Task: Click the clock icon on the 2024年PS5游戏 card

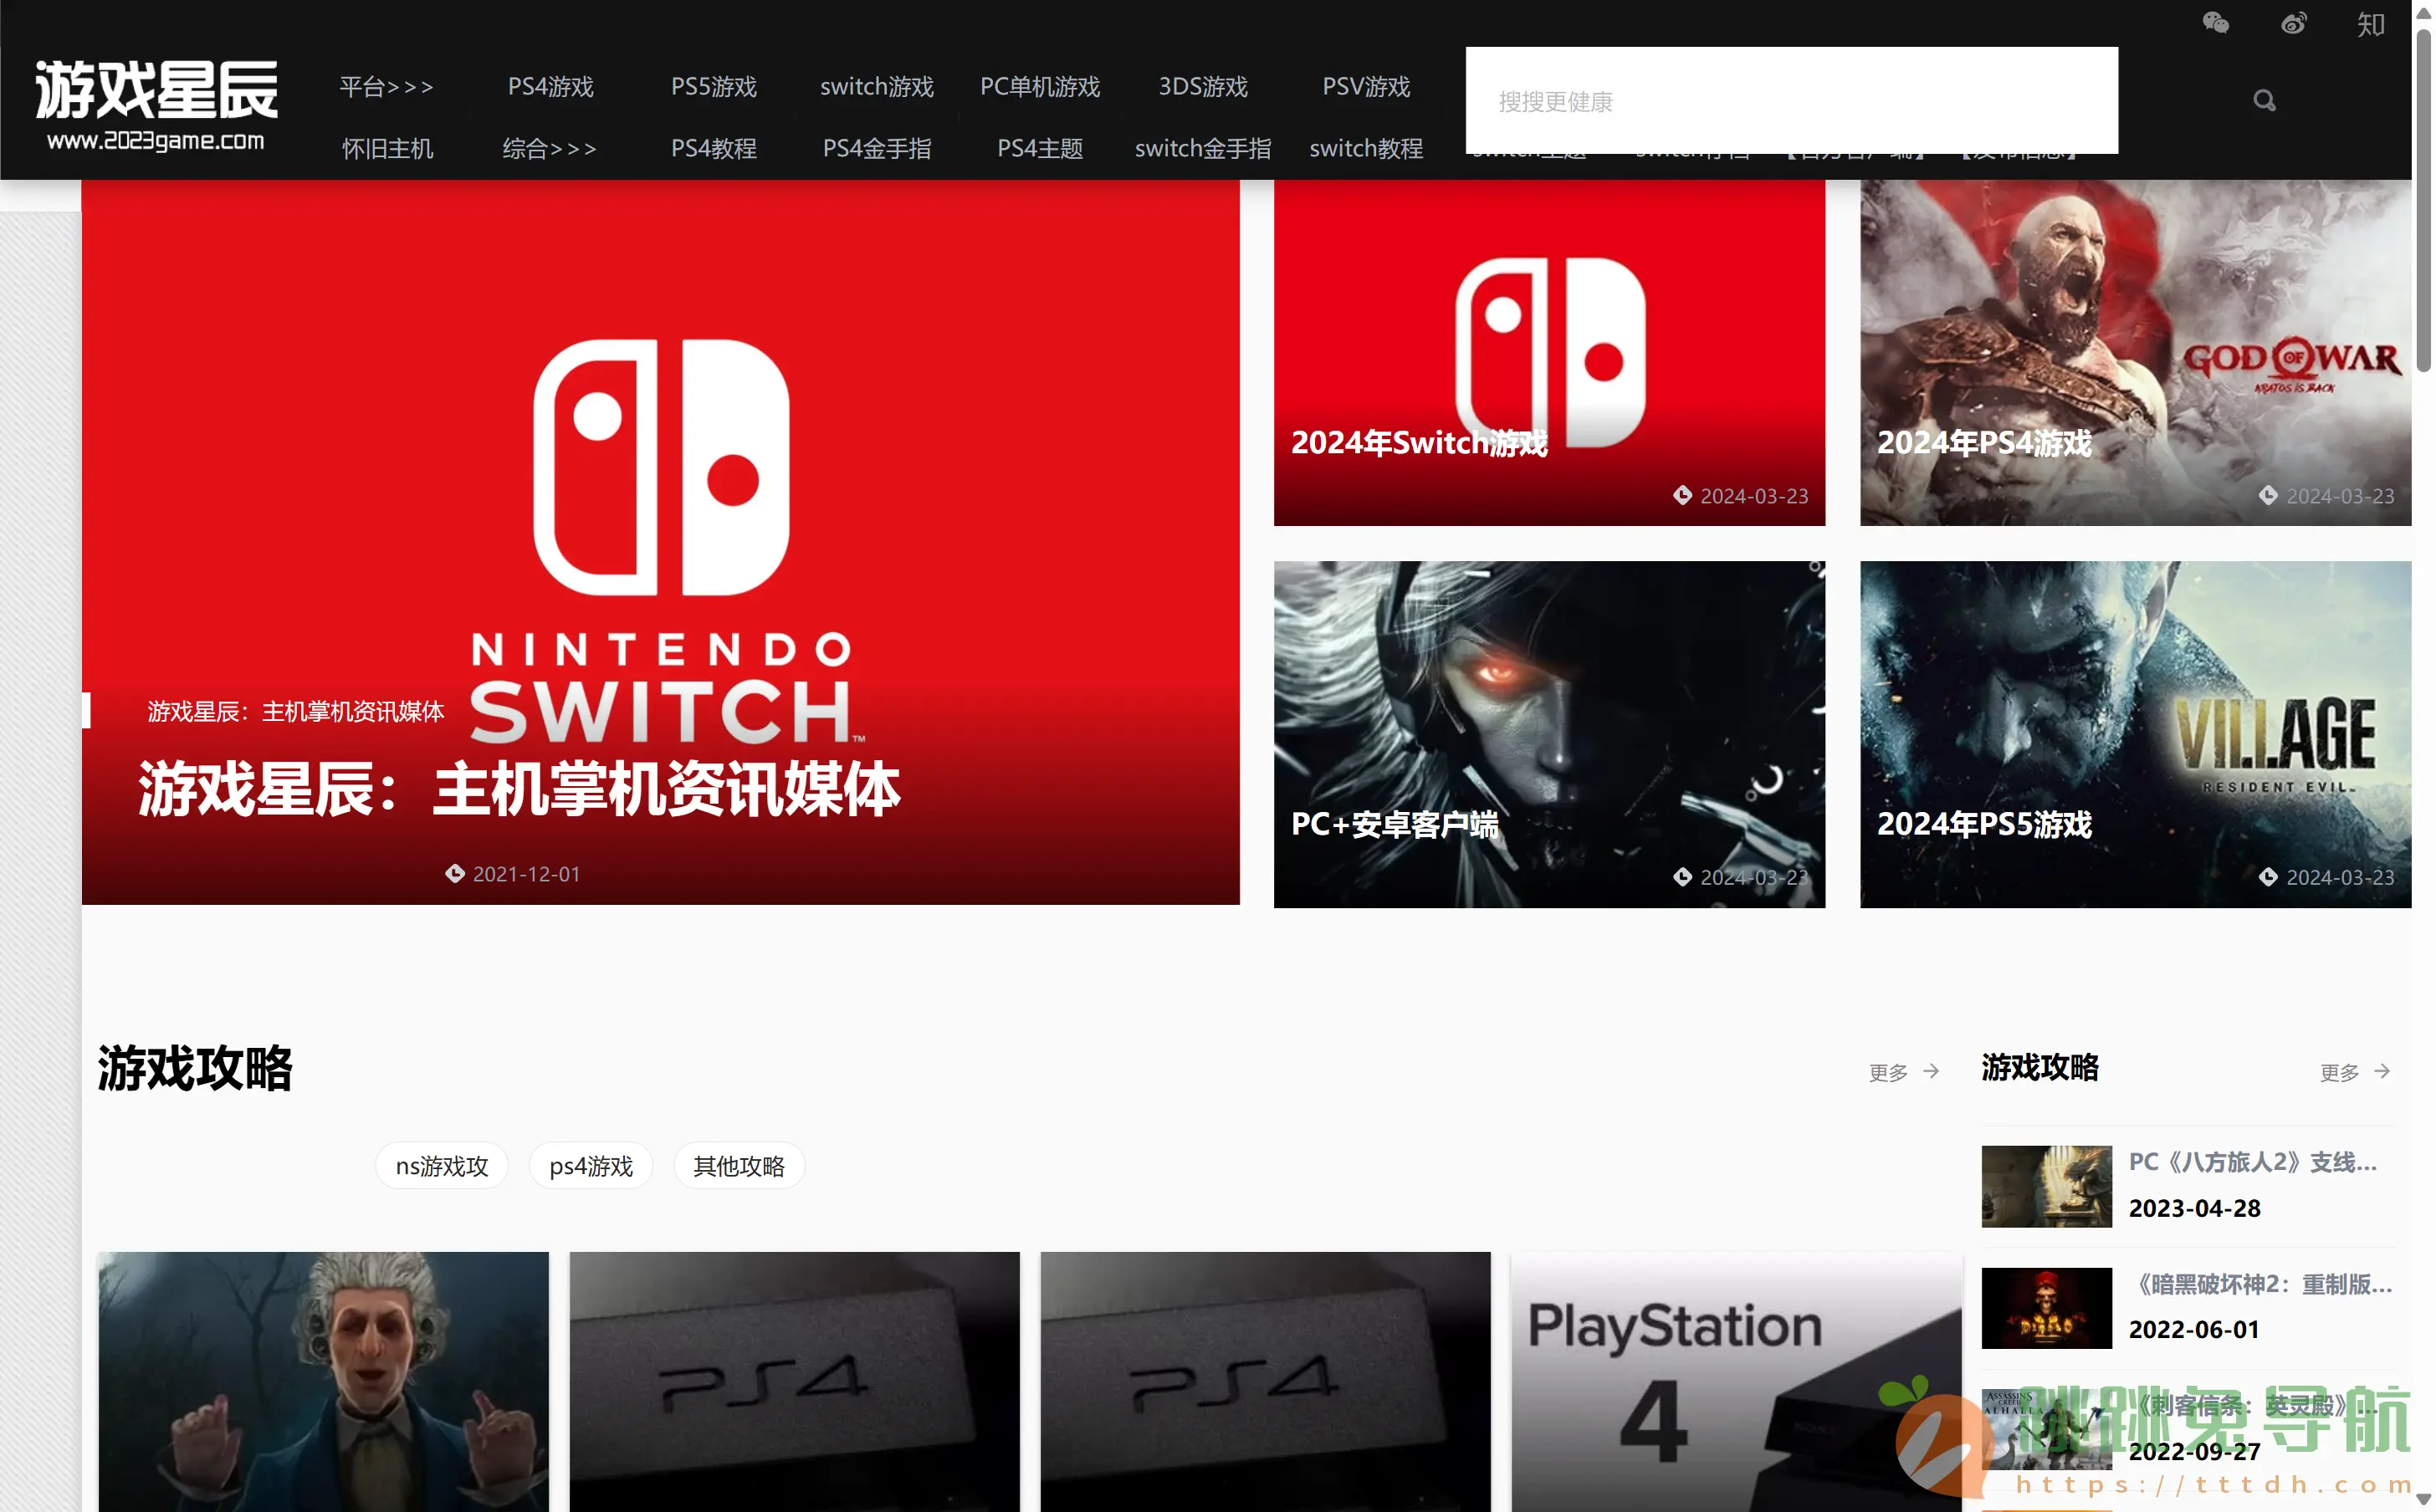Action: point(2267,877)
